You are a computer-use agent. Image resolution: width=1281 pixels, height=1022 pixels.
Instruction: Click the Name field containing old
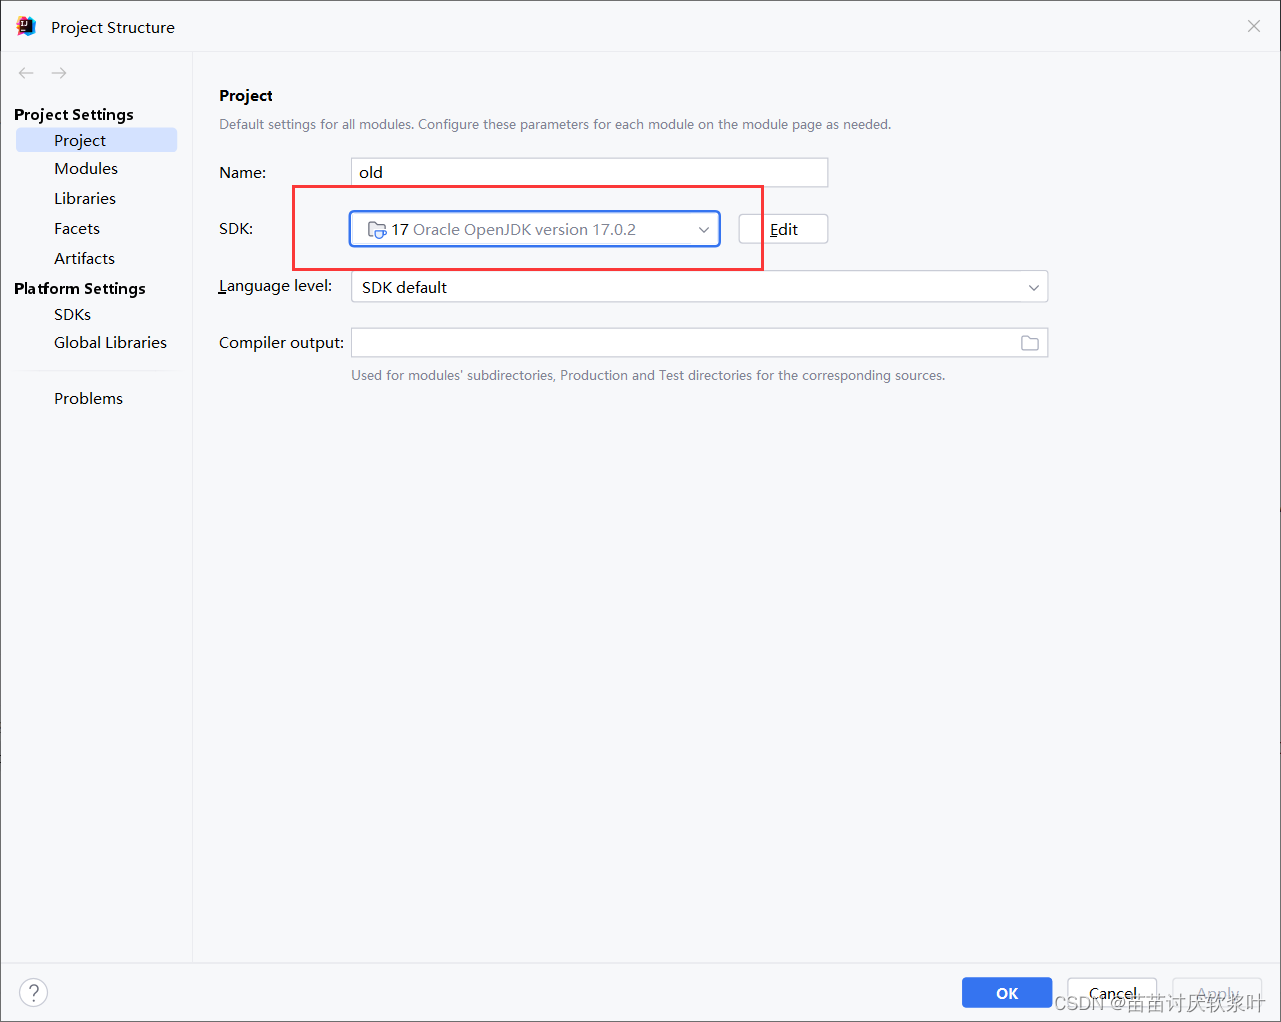point(589,172)
